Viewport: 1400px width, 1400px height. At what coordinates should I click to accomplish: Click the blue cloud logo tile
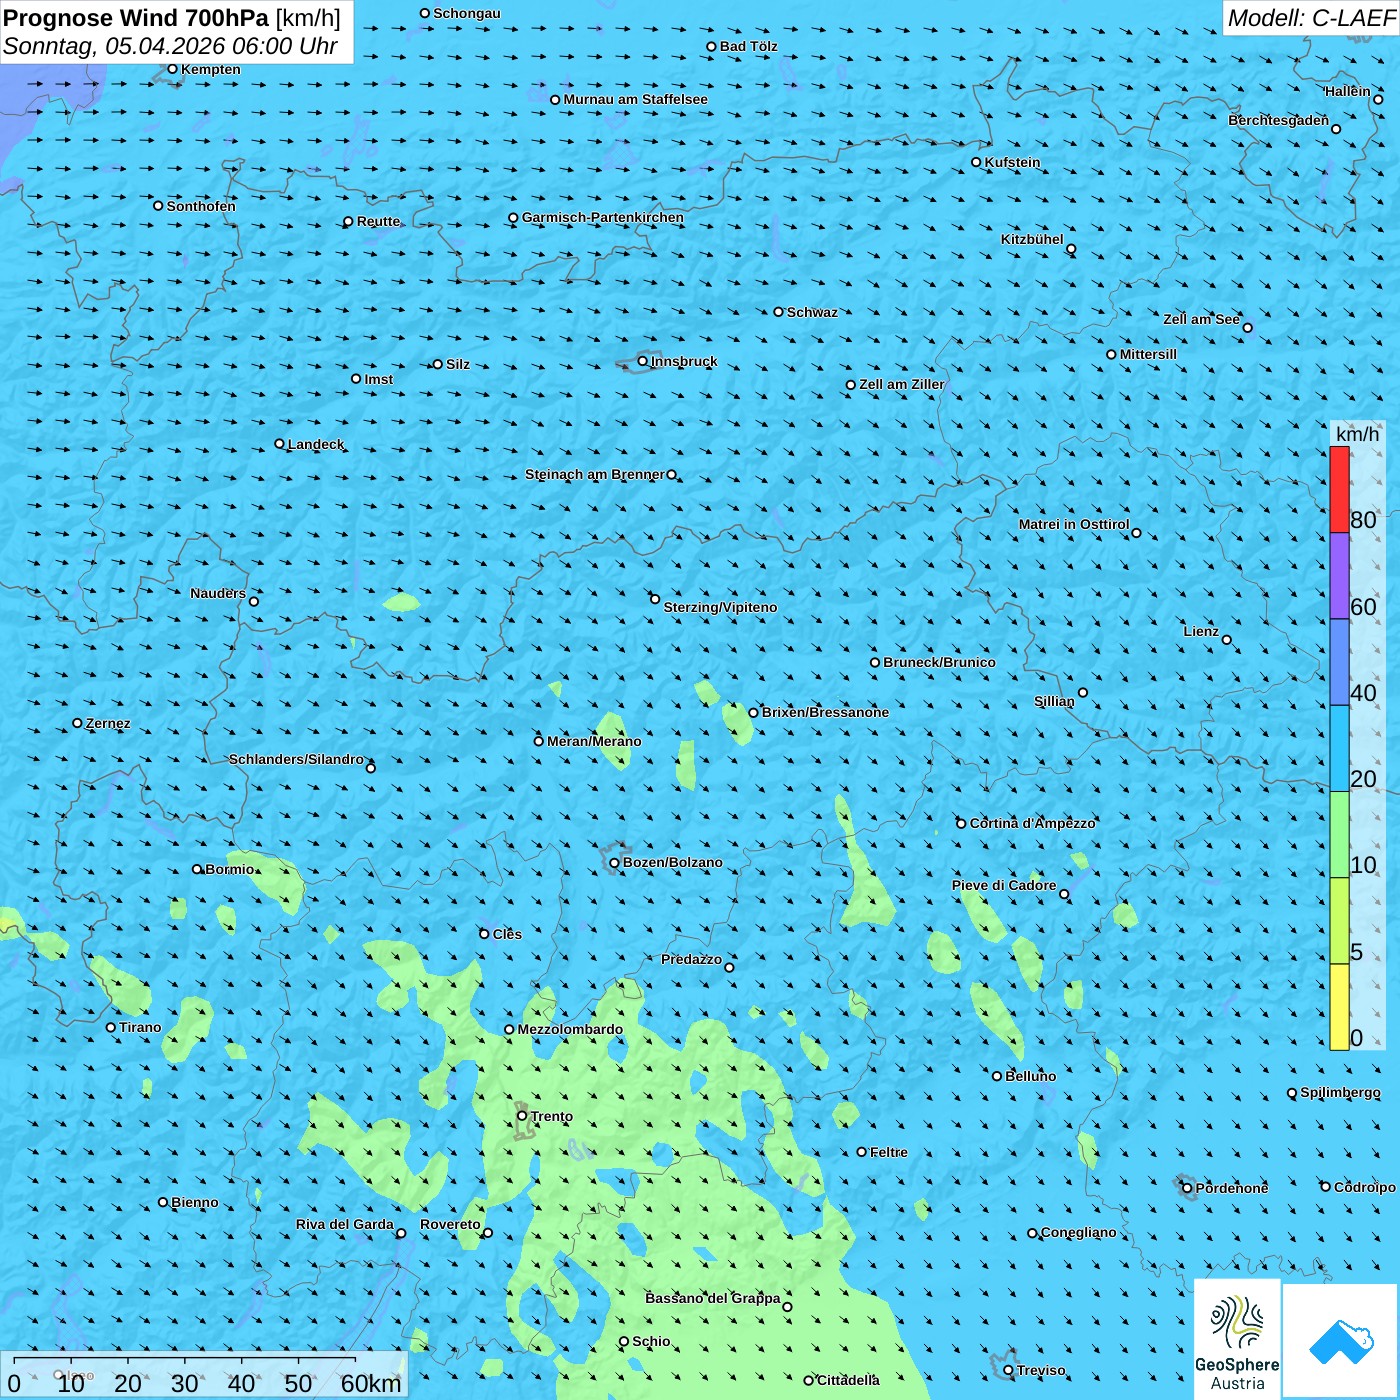[x=1341, y=1341]
